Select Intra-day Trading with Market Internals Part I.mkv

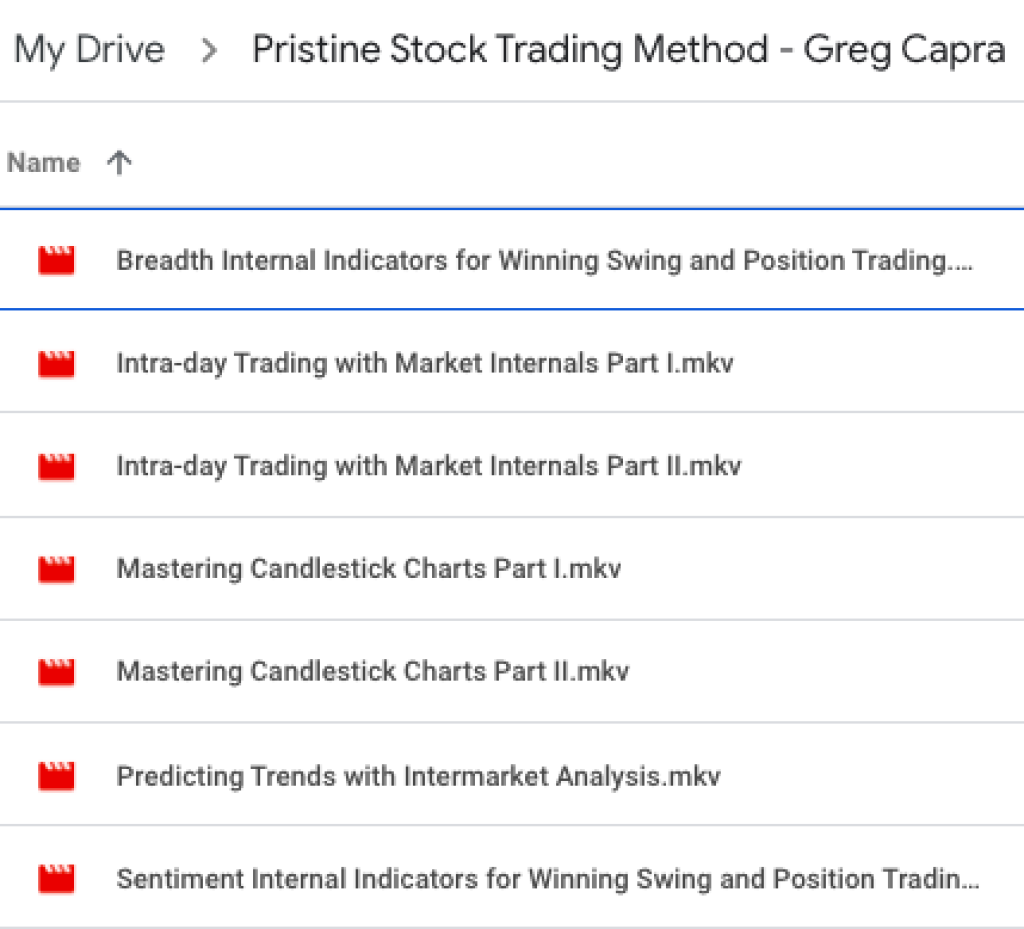tap(425, 363)
